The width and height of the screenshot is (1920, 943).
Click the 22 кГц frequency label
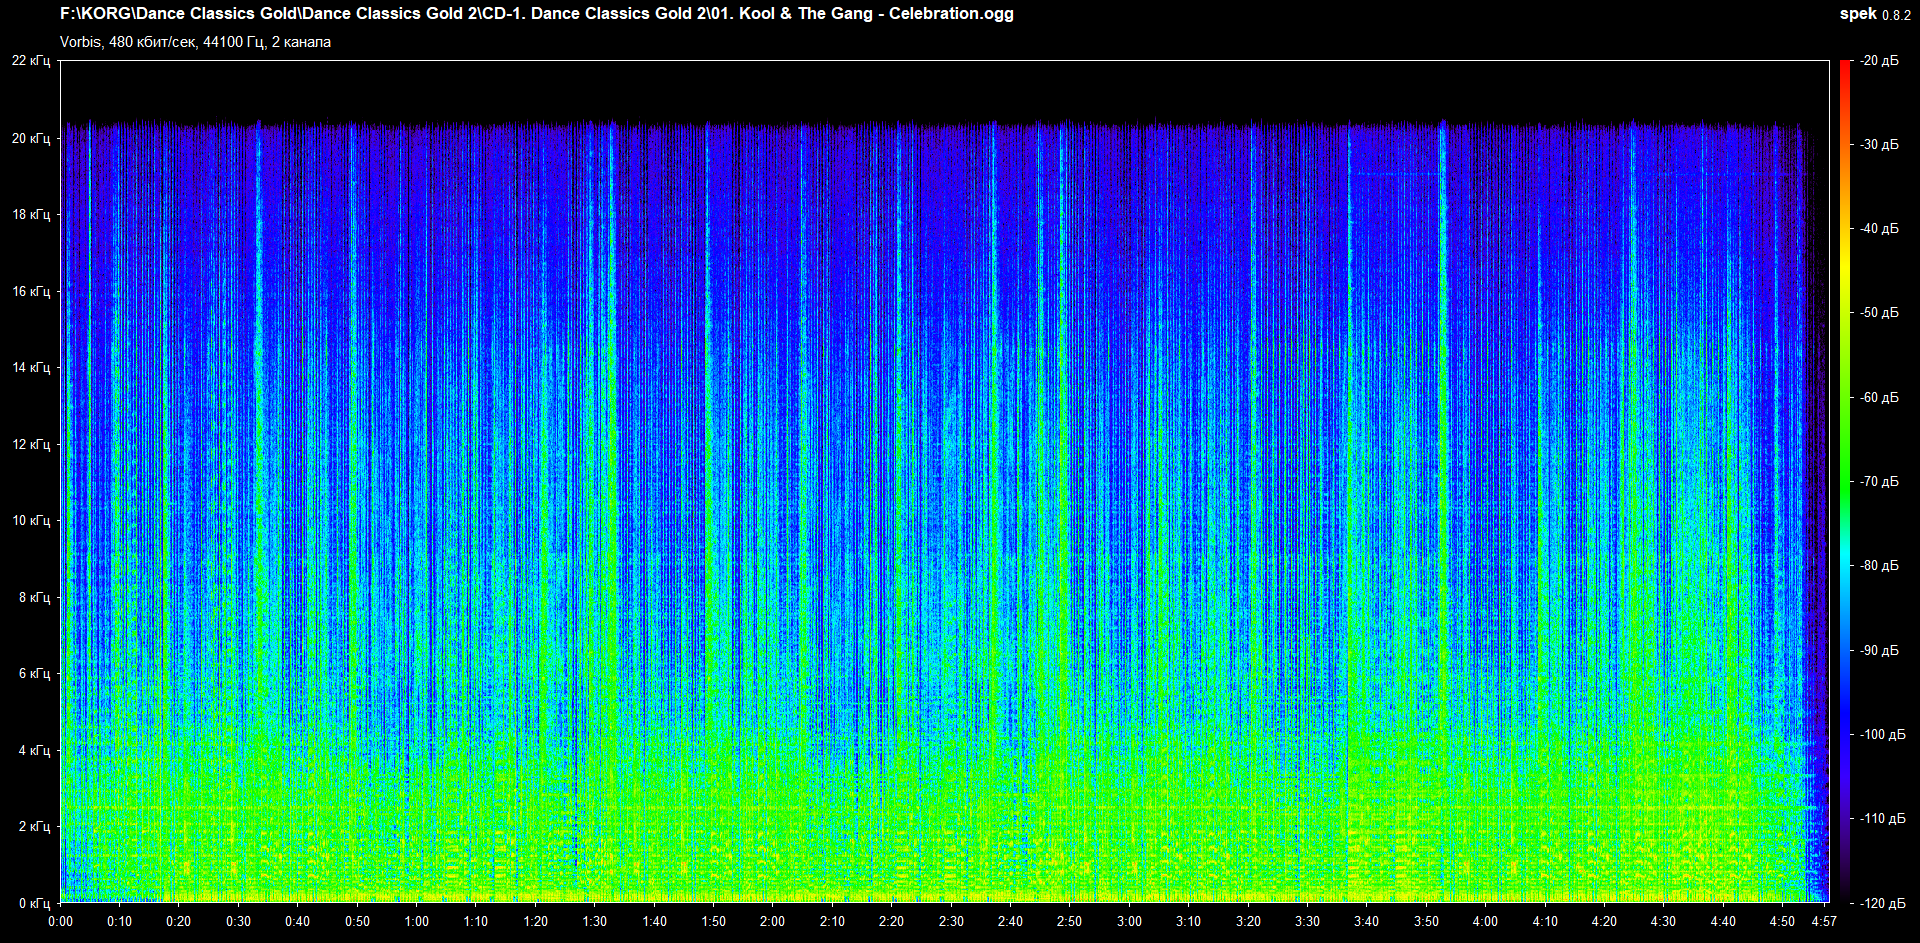click(31, 61)
